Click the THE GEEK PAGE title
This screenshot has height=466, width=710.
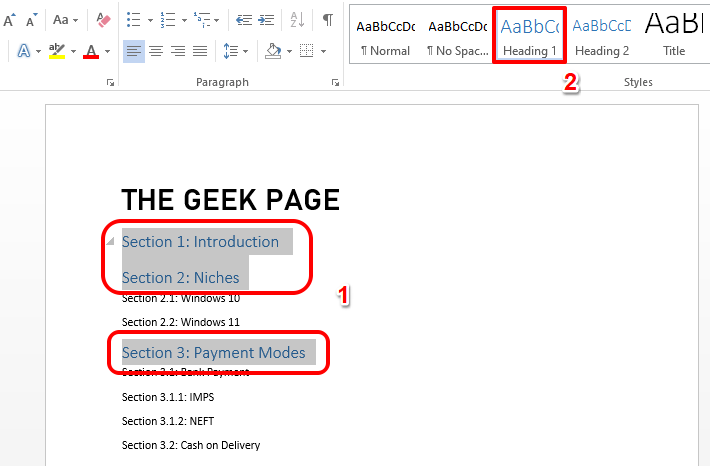pyautogui.click(x=230, y=200)
